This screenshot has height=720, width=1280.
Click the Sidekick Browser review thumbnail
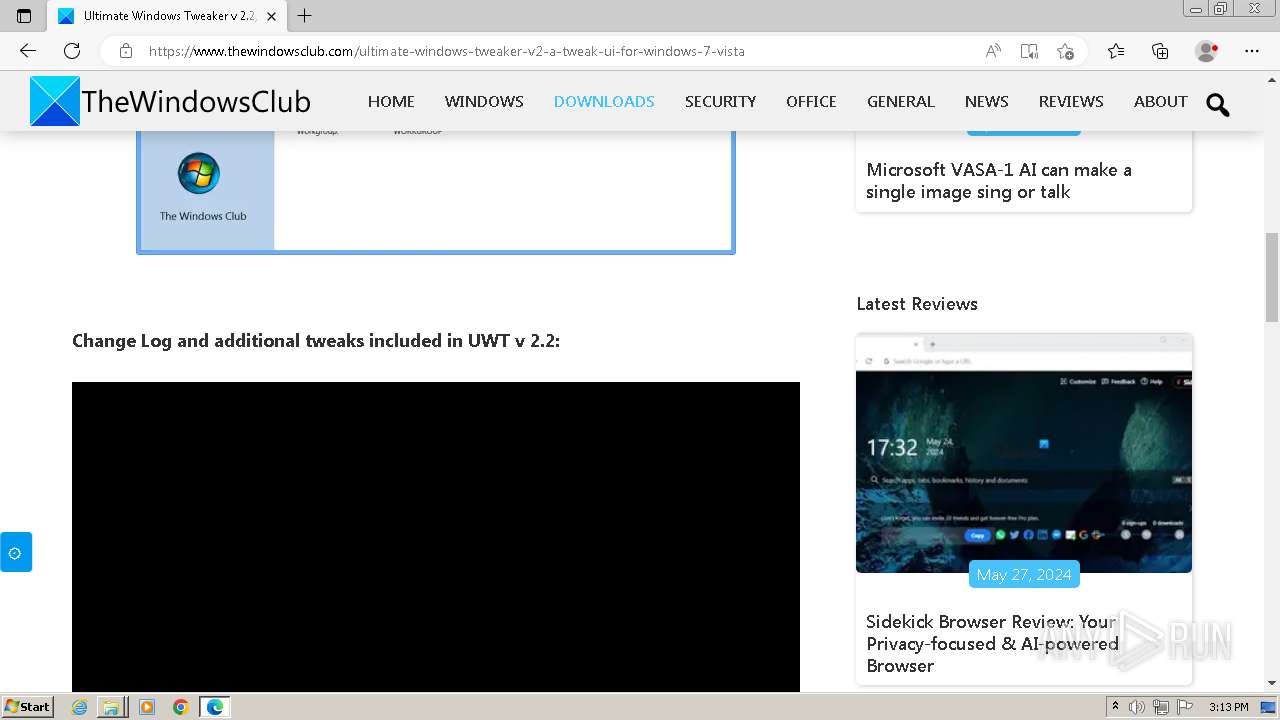coord(1024,453)
